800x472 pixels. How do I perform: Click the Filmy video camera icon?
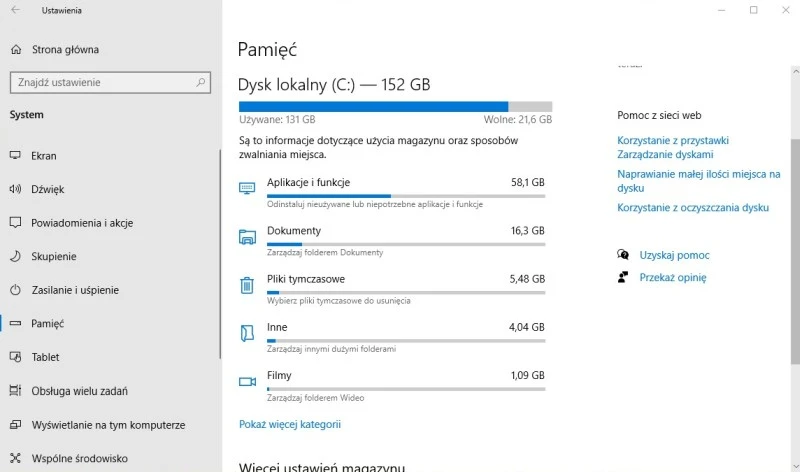pos(247,381)
